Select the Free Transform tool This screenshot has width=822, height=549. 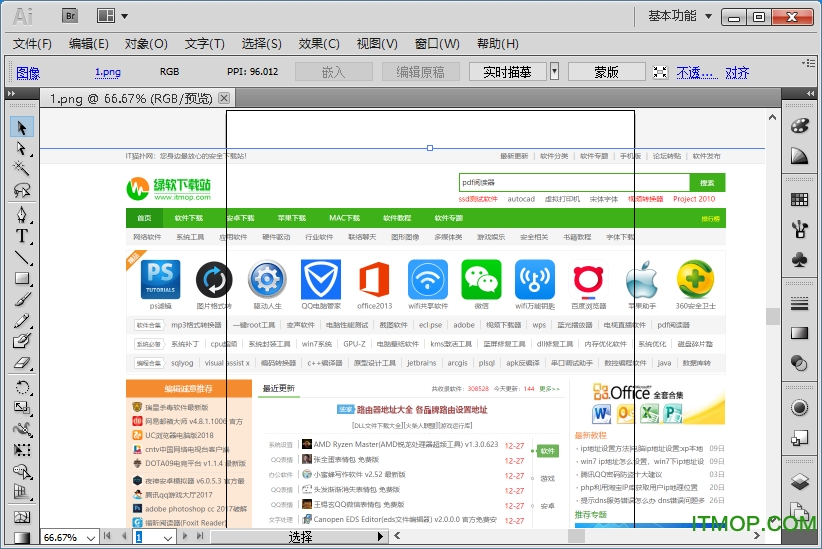tap(21, 450)
